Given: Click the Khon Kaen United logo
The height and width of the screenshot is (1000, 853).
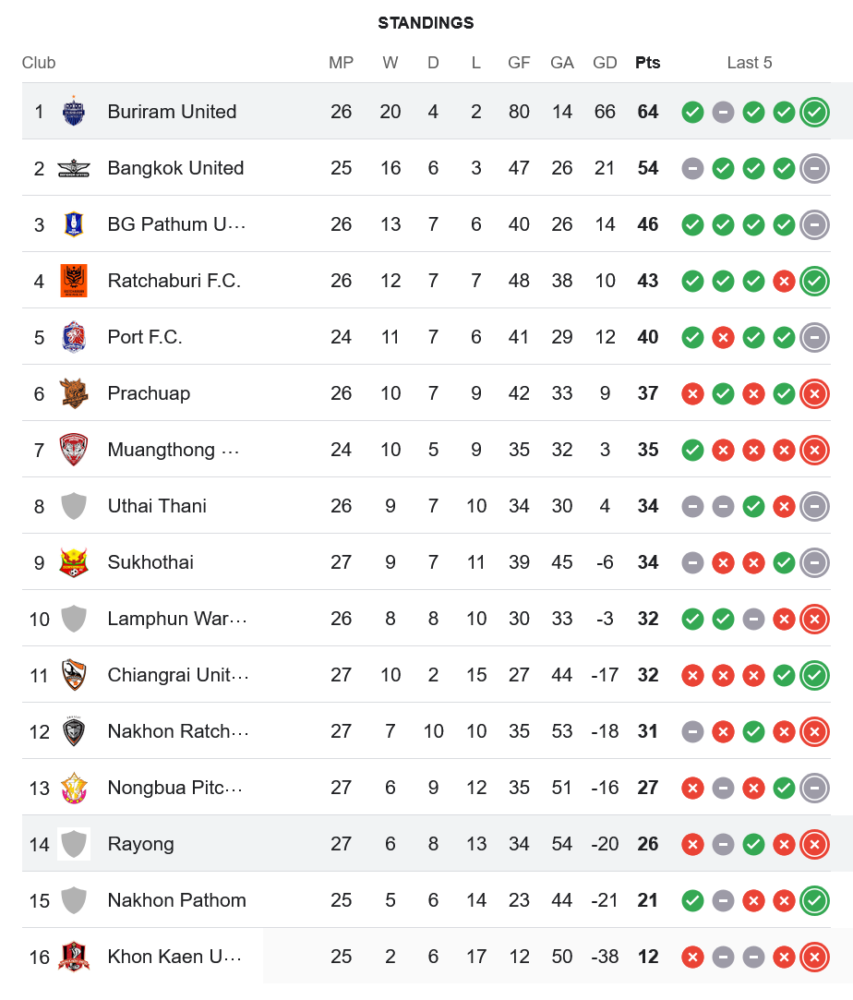Looking at the screenshot, I should (74, 957).
